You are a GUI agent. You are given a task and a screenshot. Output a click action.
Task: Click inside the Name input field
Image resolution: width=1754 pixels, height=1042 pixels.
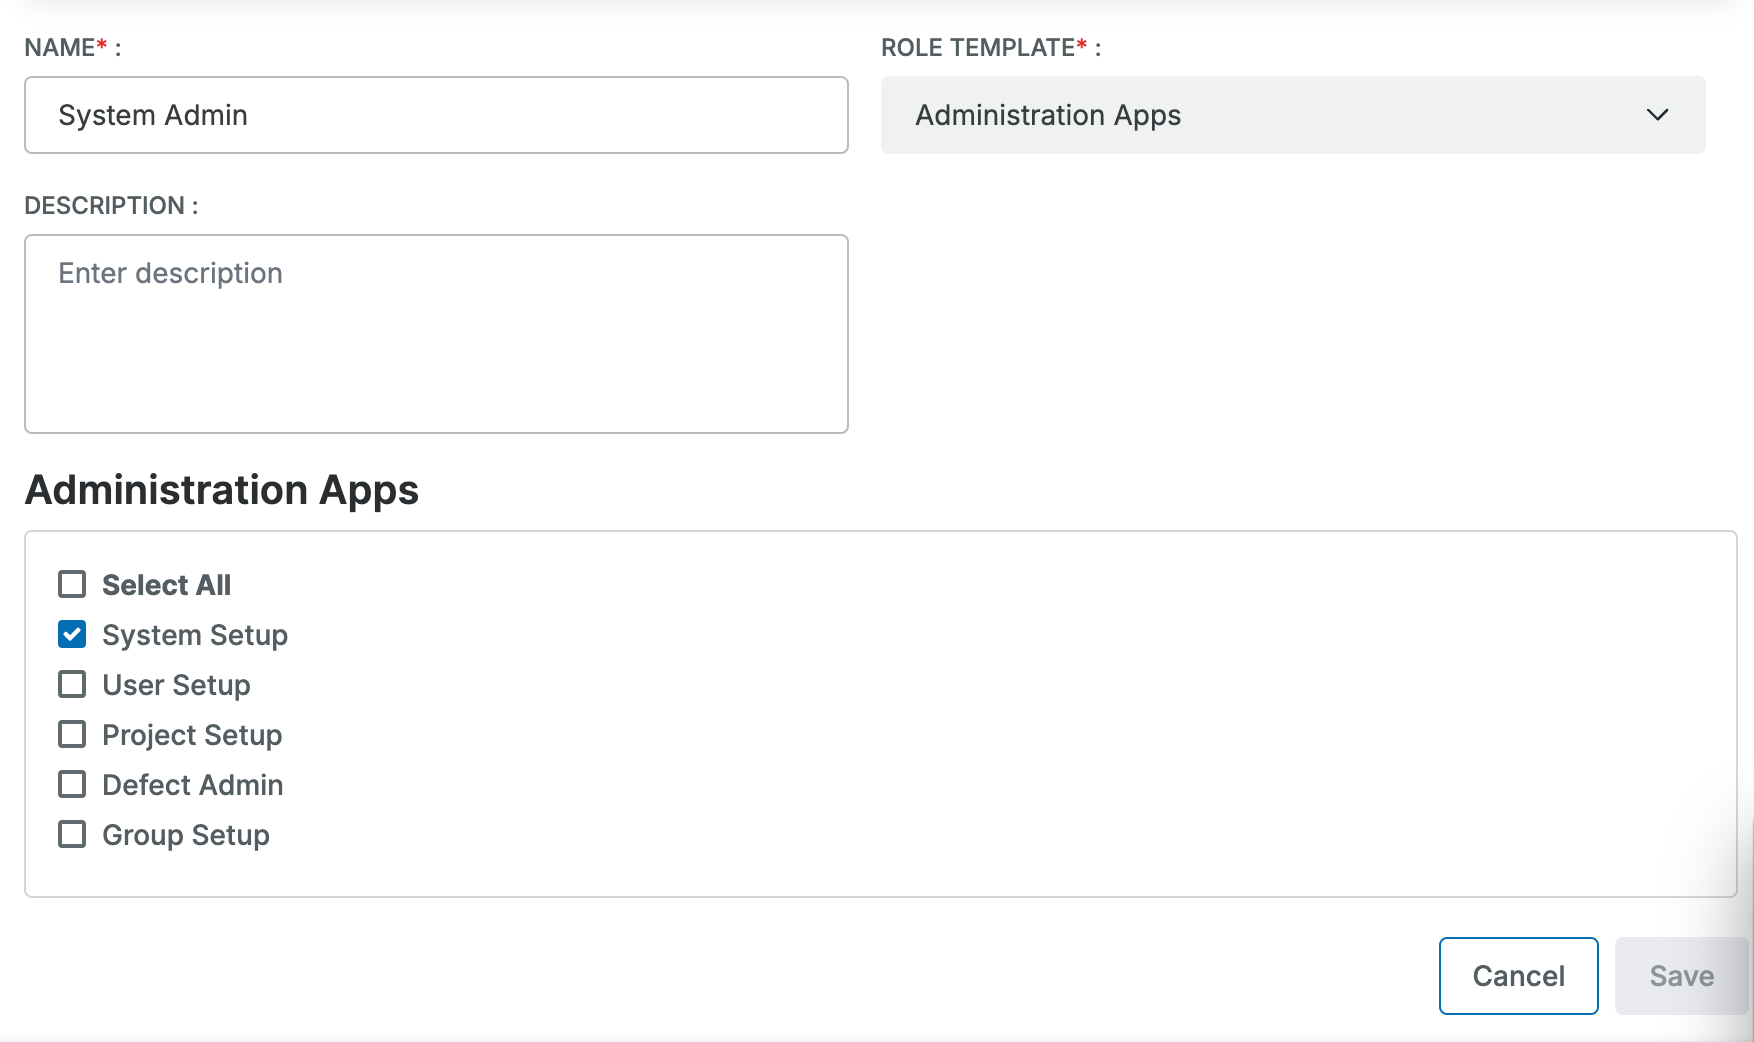435,114
